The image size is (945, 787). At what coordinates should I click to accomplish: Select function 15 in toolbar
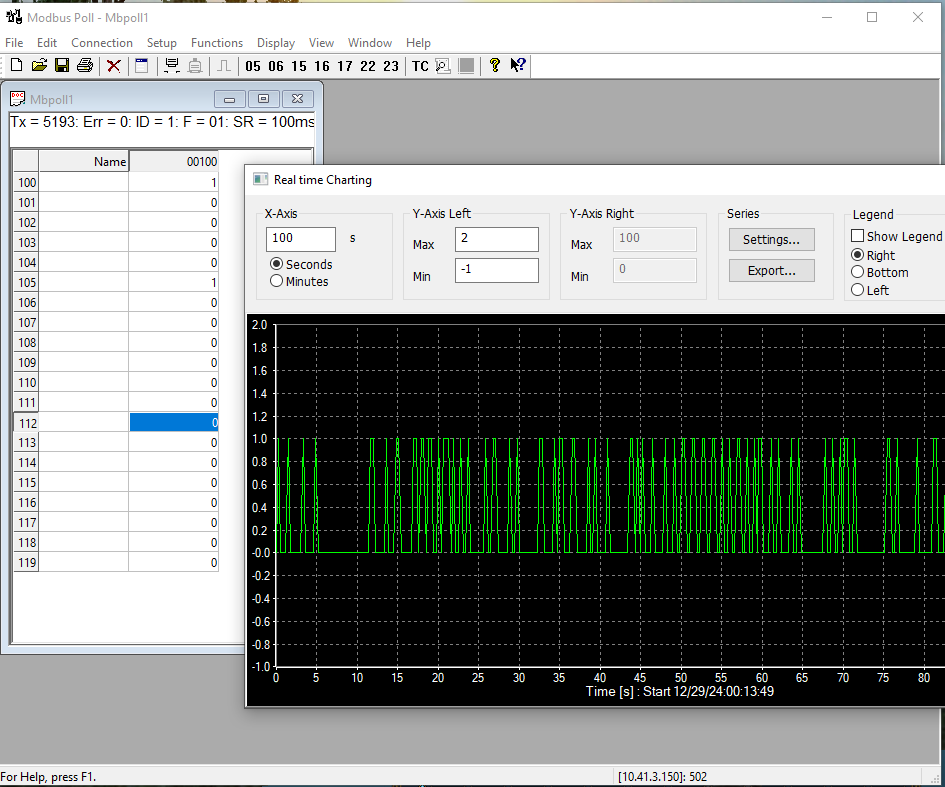(x=299, y=66)
